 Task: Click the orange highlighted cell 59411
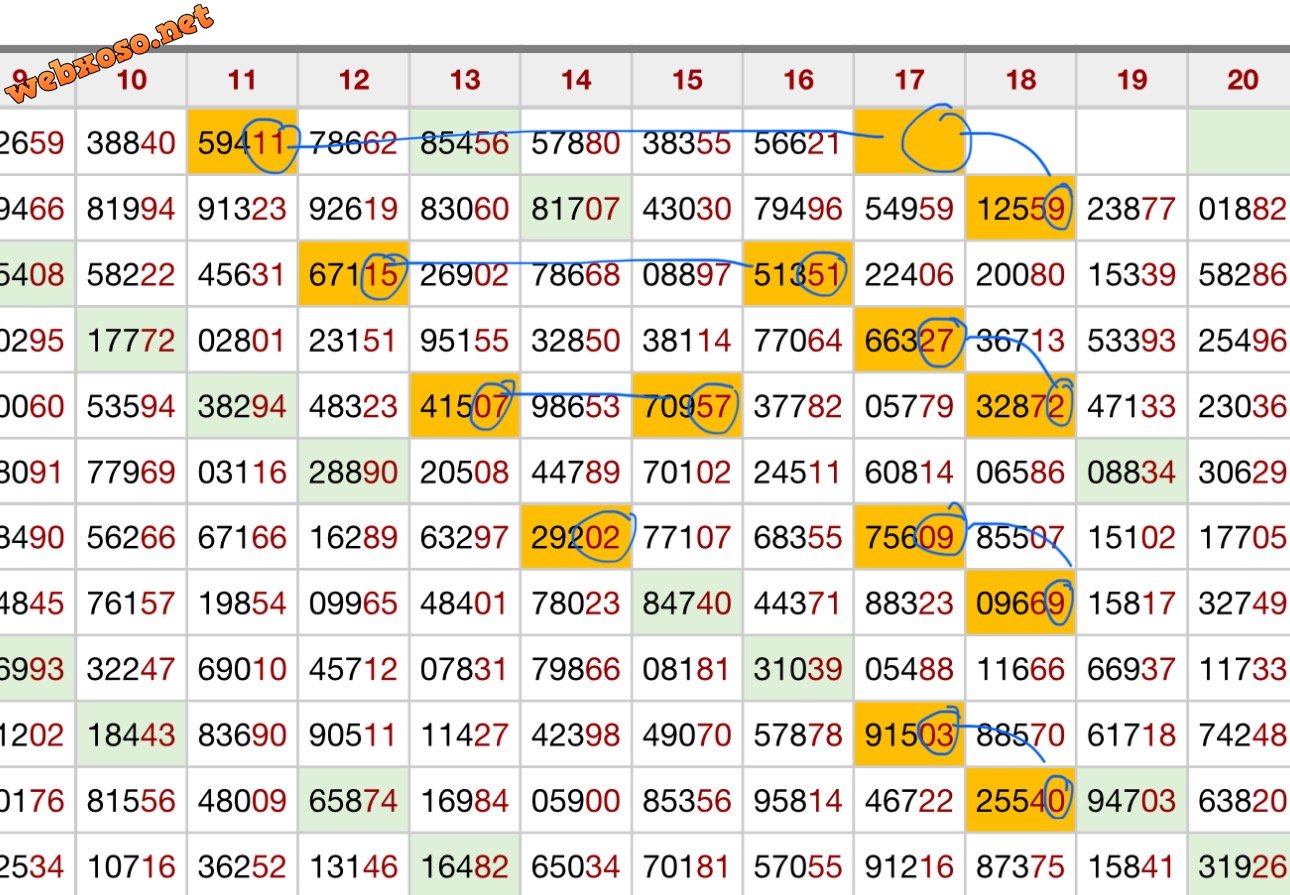coord(242,143)
